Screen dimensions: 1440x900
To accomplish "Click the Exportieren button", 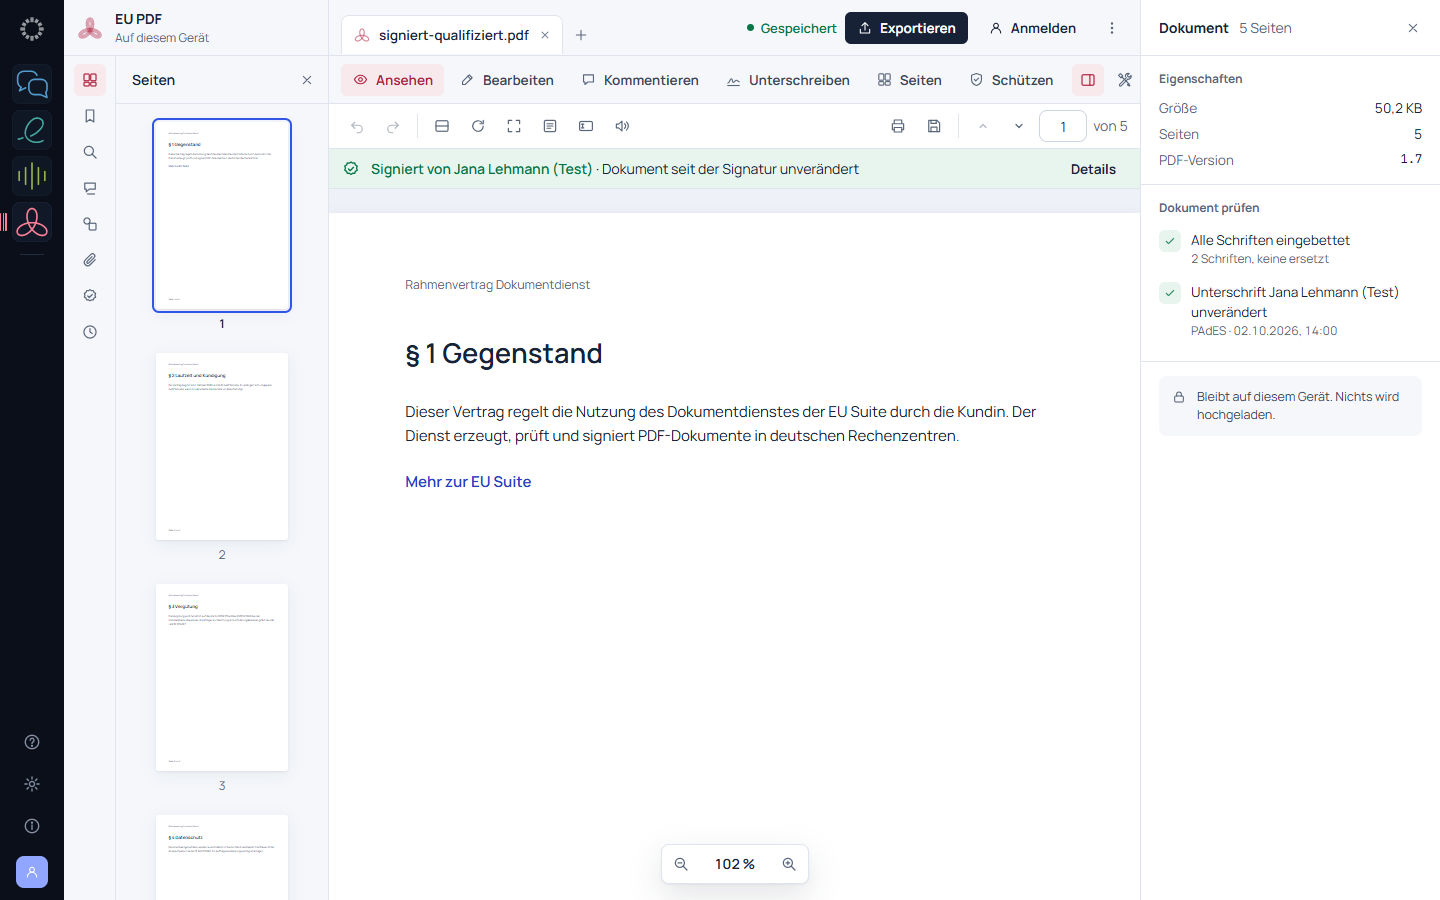I will [x=906, y=28].
